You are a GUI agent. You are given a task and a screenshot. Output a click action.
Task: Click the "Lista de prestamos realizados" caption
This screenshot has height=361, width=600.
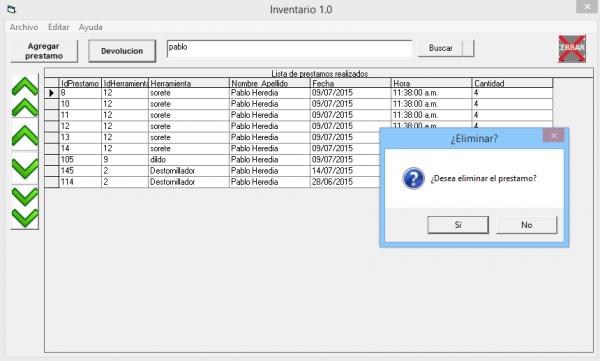320,74
